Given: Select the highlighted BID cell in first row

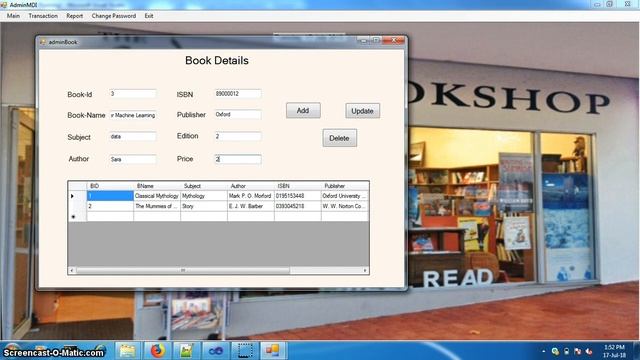Looking at the screenshot, I should pyautogui.click(x=110, y=196).
